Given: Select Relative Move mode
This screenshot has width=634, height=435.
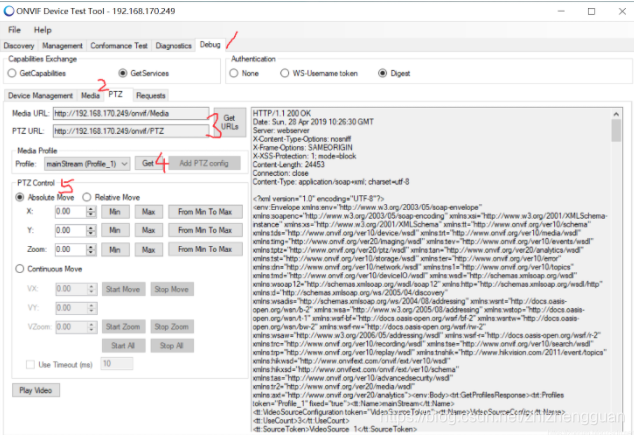Looking at the screenshot, I should pyautogui.click(x=111, y=197).
